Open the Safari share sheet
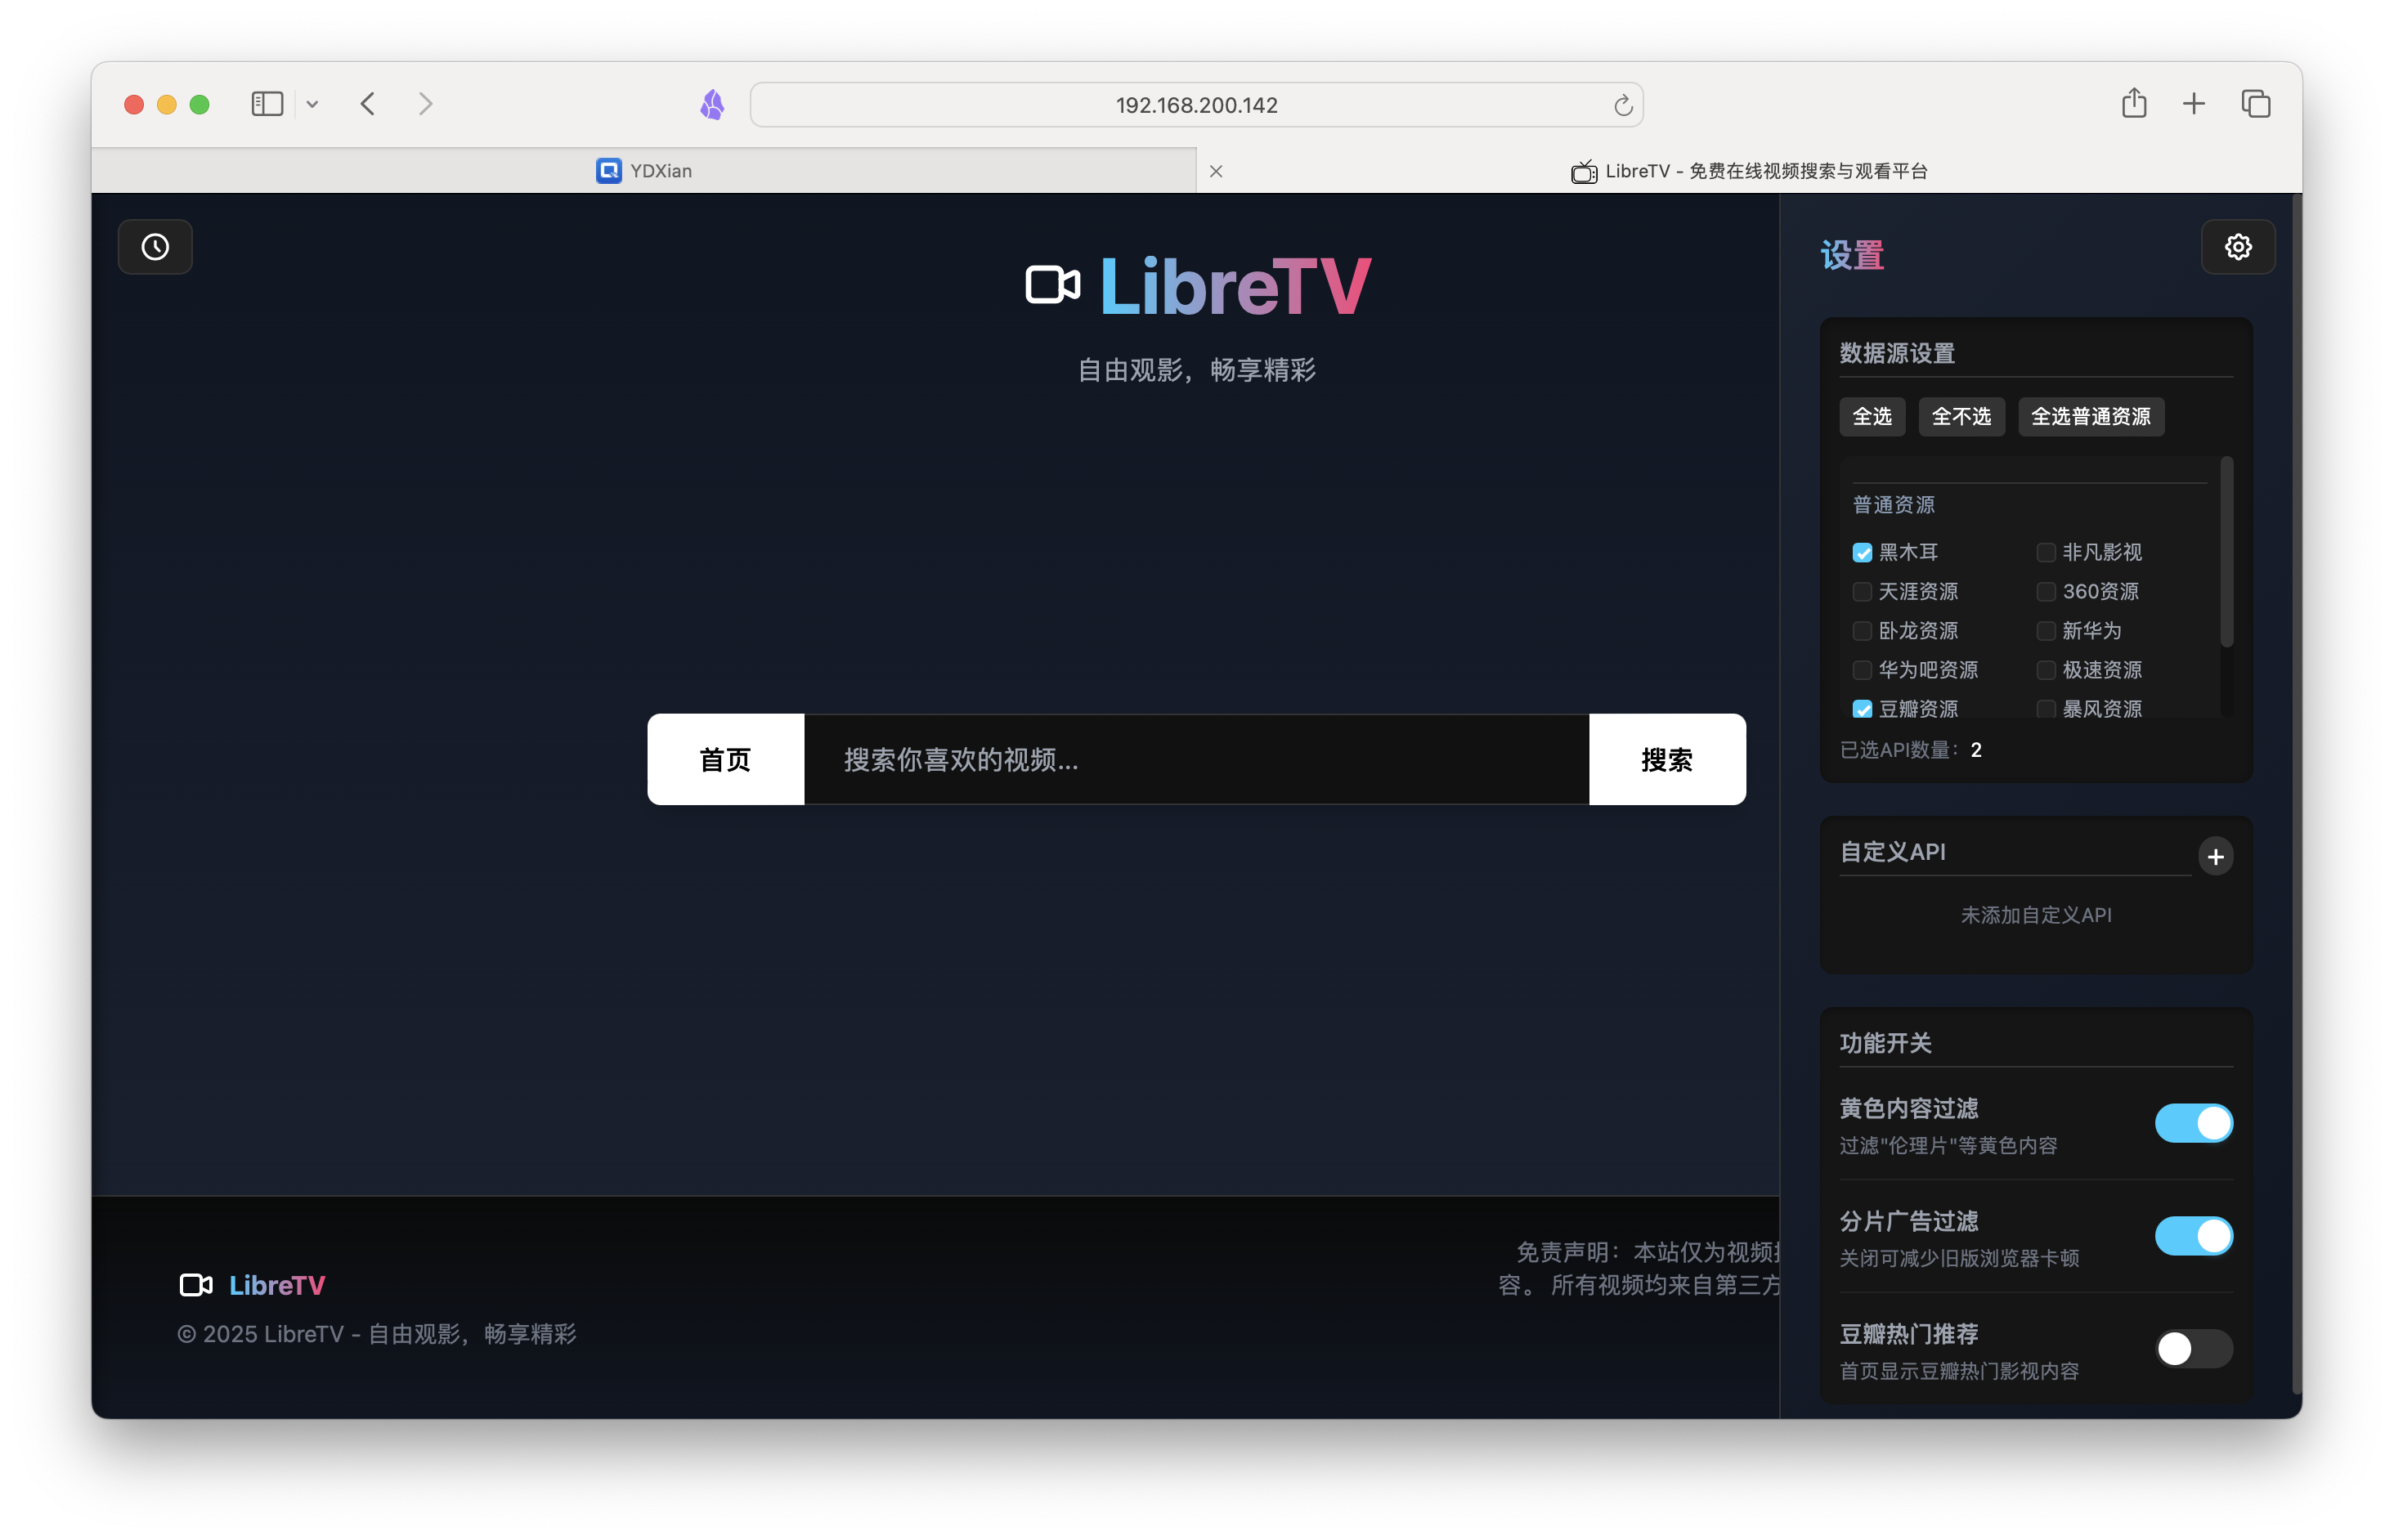The image size is (2394, 1540). click(2134, 103)
